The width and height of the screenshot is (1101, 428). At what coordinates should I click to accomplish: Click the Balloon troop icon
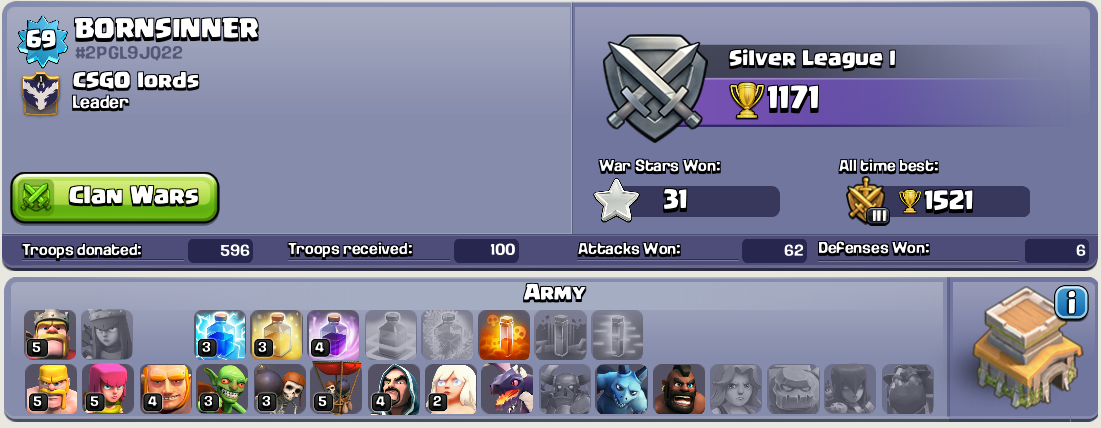[336, 389]
